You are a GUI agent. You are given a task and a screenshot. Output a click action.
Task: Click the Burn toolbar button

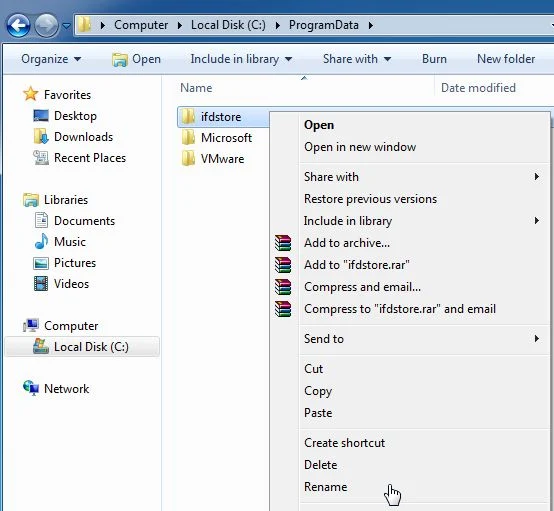click(434, 59)
